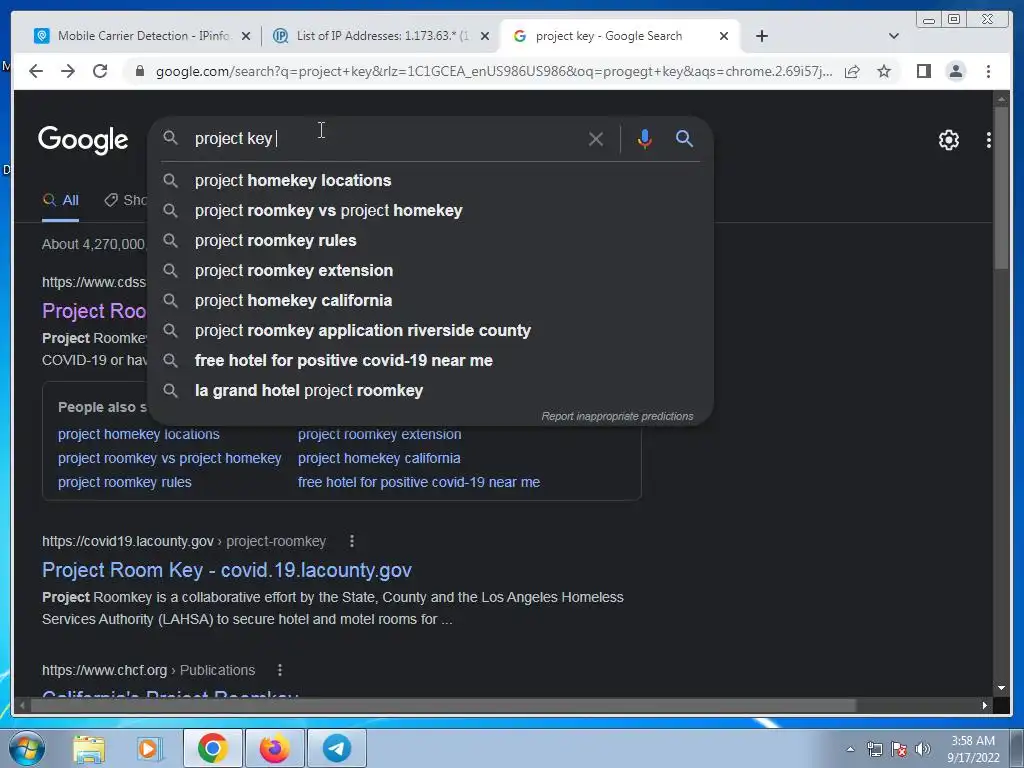1024x768 pixels.
Task: Close the project key Google Search tab
Action: click(x=724, y=36)
